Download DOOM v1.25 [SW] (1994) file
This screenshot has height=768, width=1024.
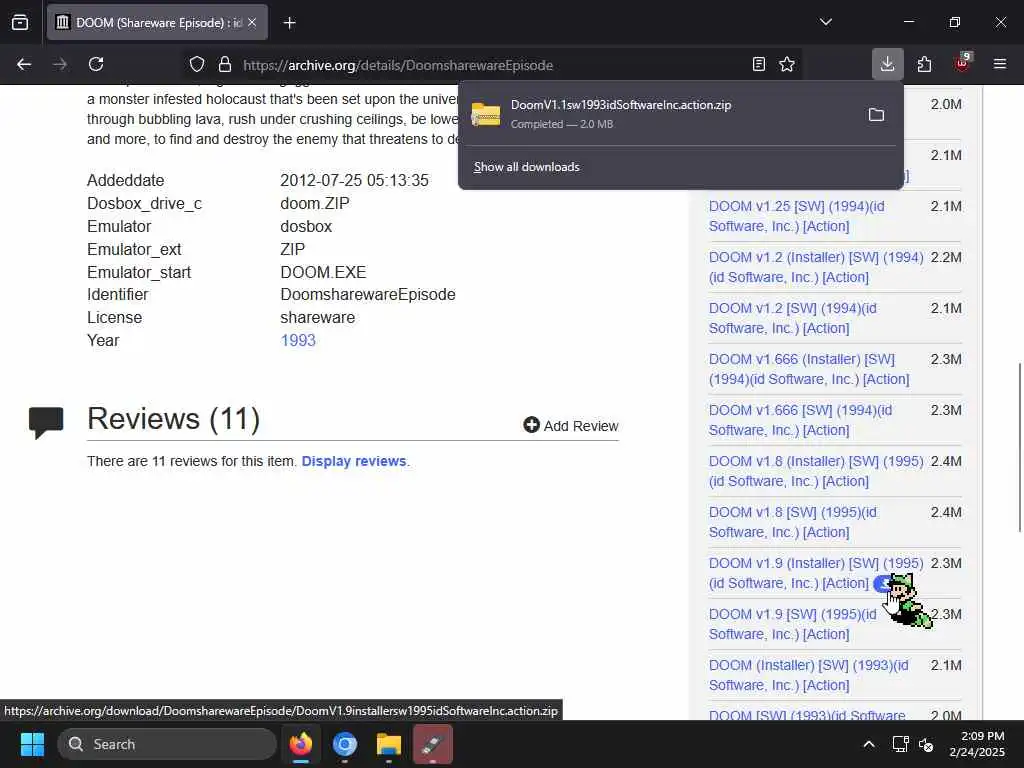click(x=797, y=216)
